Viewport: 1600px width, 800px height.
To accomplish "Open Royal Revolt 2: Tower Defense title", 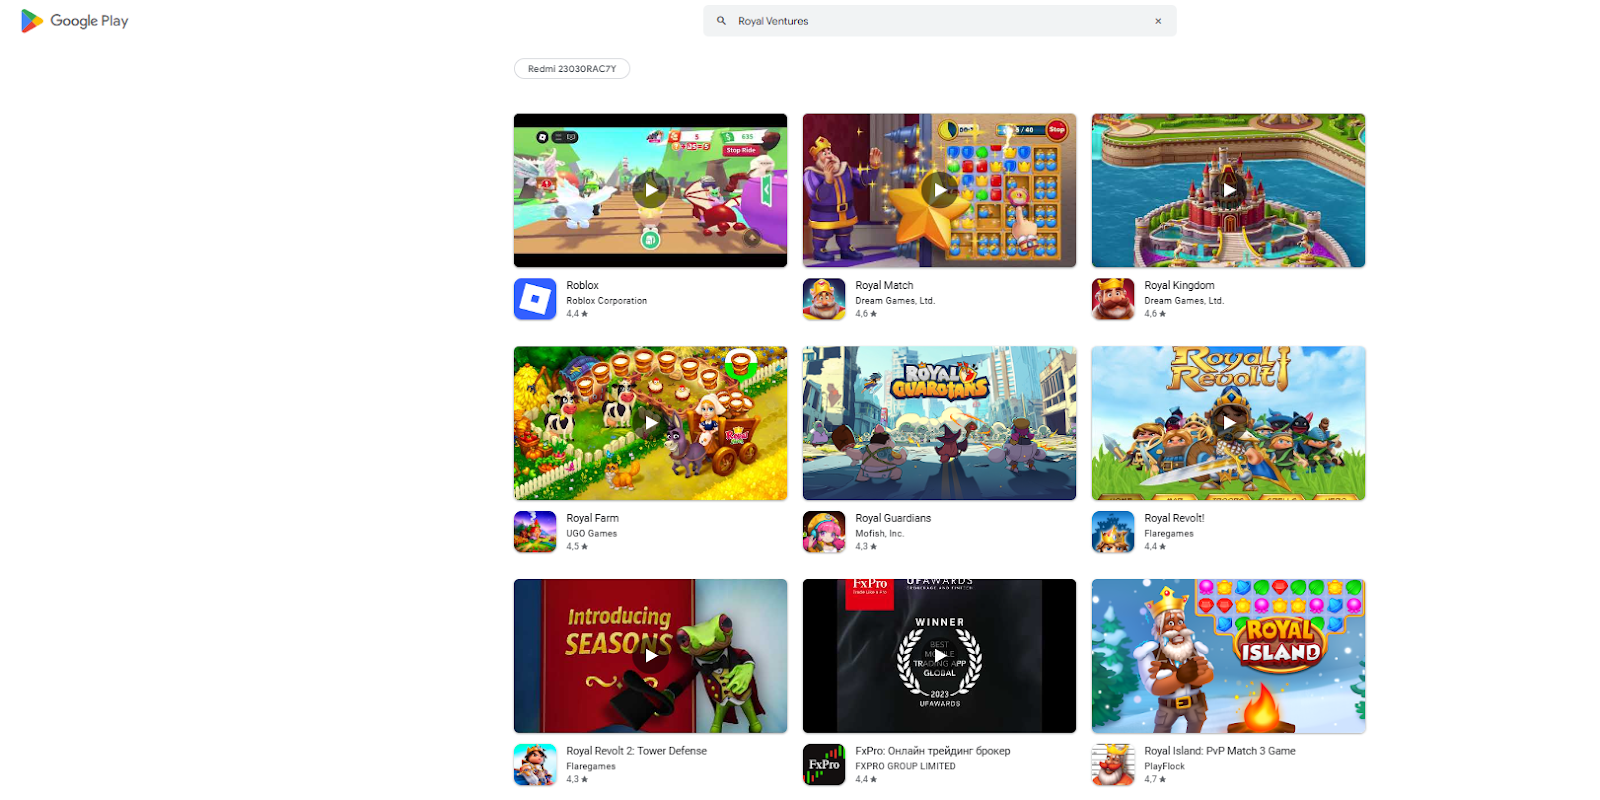I will coord(636,751).
